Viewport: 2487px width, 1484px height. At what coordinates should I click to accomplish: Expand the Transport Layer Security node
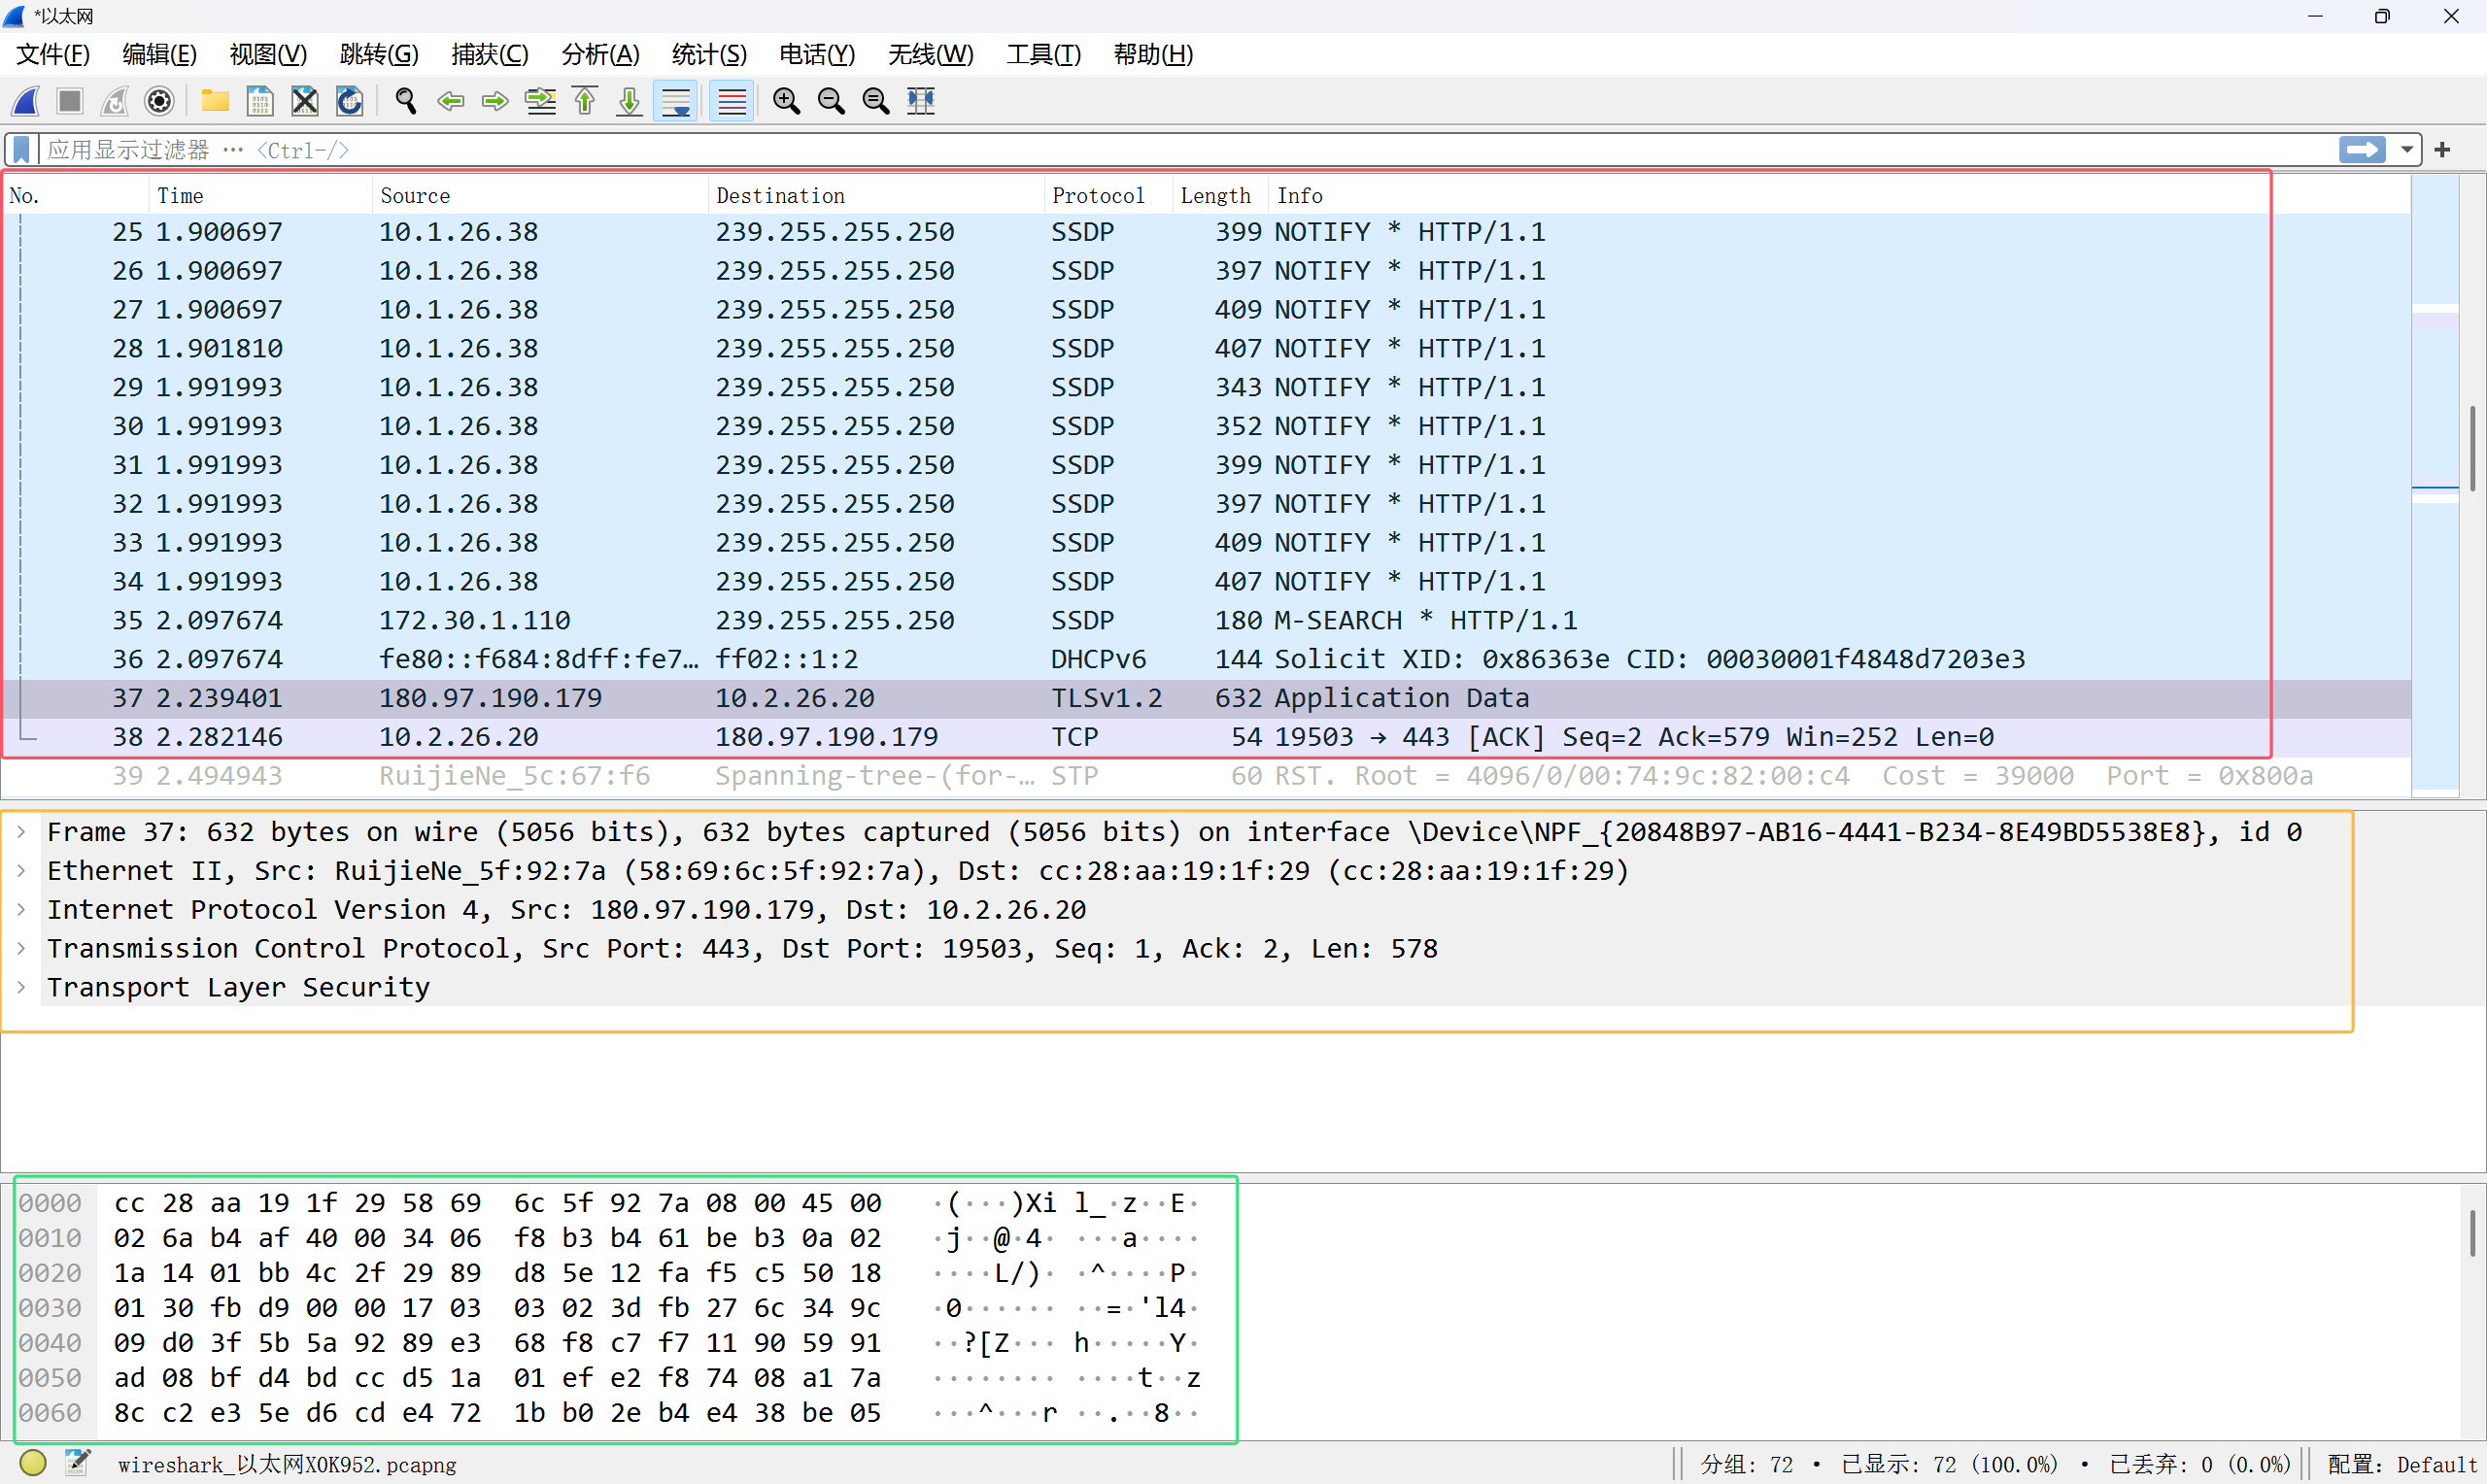(x=22, y=988)
